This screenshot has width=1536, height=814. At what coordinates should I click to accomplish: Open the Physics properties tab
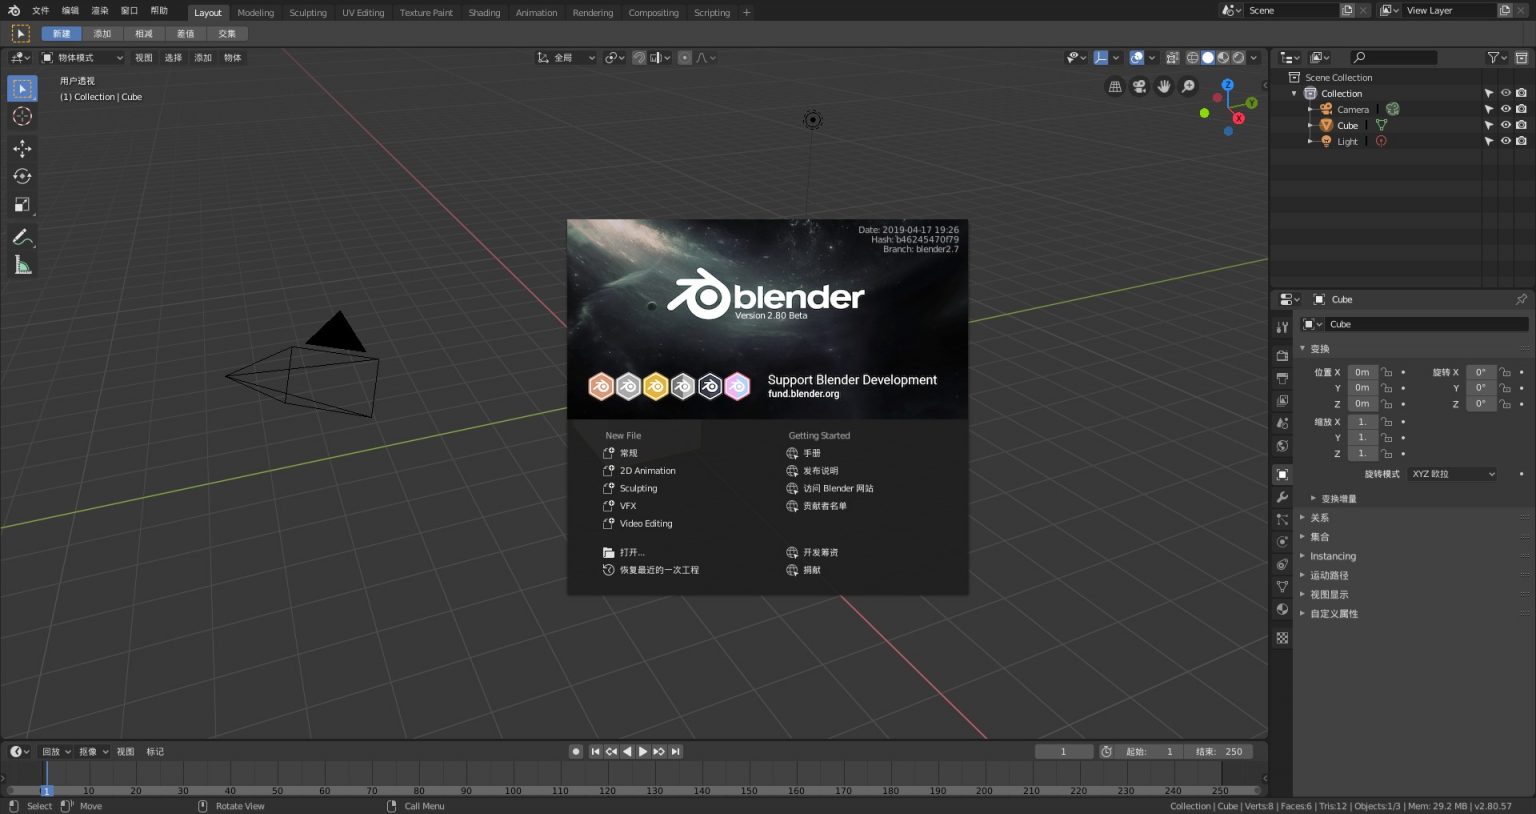click(1282, 542)
